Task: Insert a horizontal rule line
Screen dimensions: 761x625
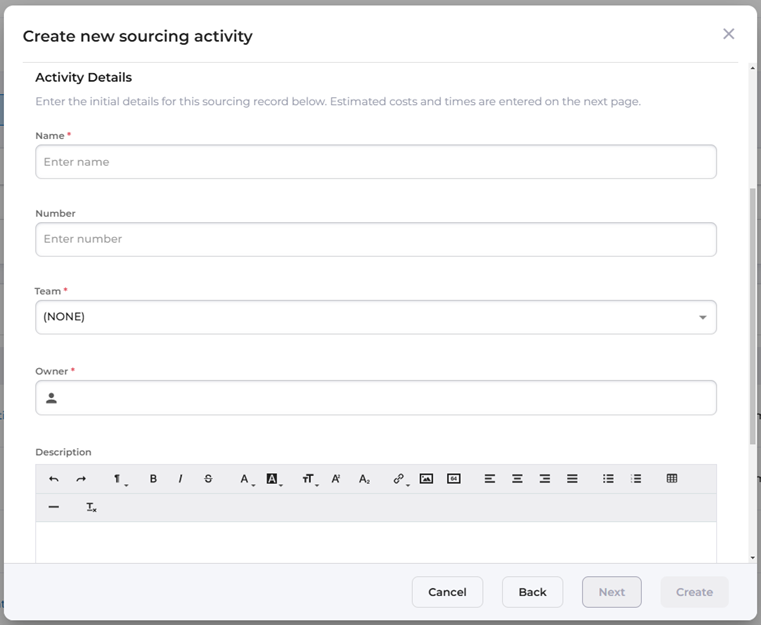Action: 54,507
